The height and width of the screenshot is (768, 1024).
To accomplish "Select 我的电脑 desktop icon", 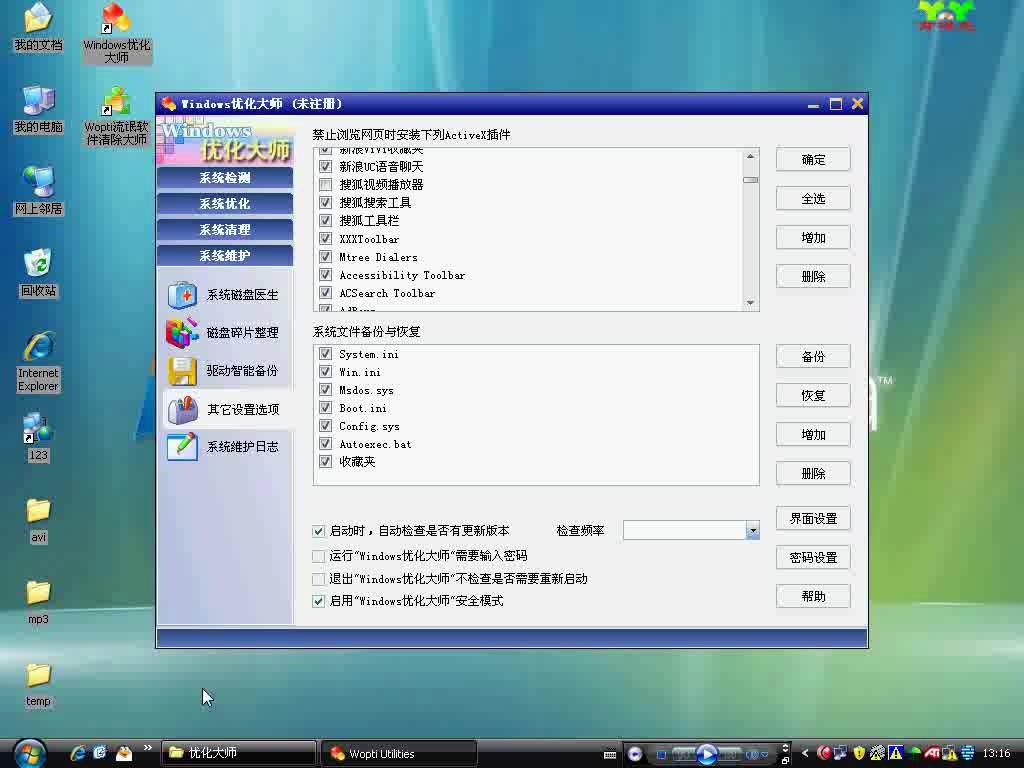I will click(39, 110).
